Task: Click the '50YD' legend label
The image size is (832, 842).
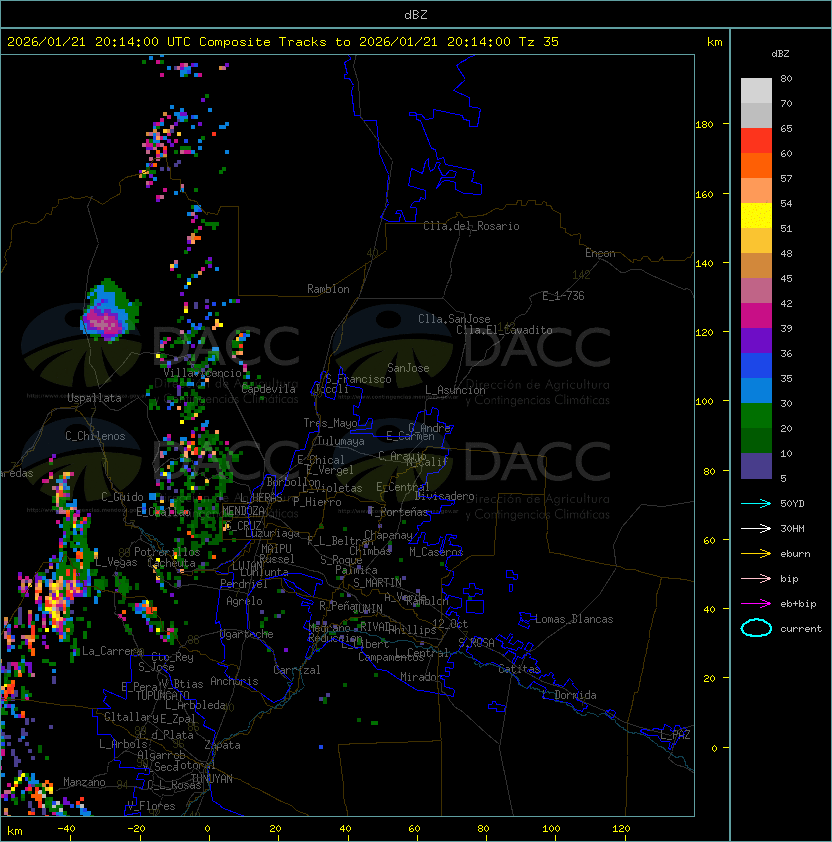Action: point(792,503)
